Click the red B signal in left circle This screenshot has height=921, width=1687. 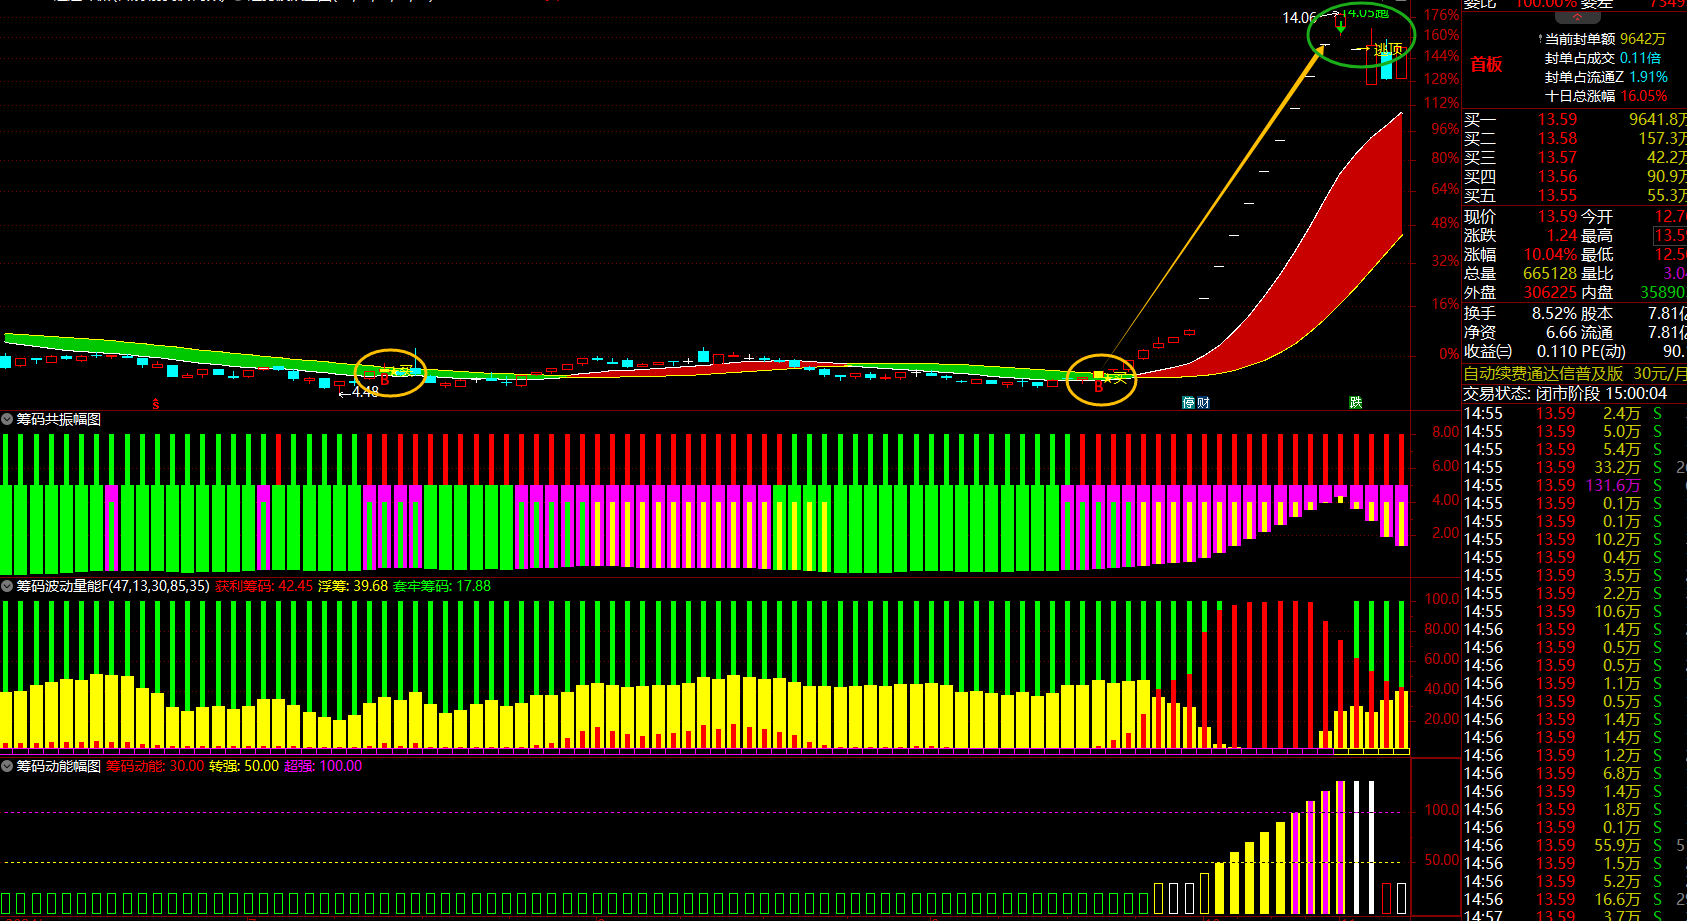[x=384, y=381]
